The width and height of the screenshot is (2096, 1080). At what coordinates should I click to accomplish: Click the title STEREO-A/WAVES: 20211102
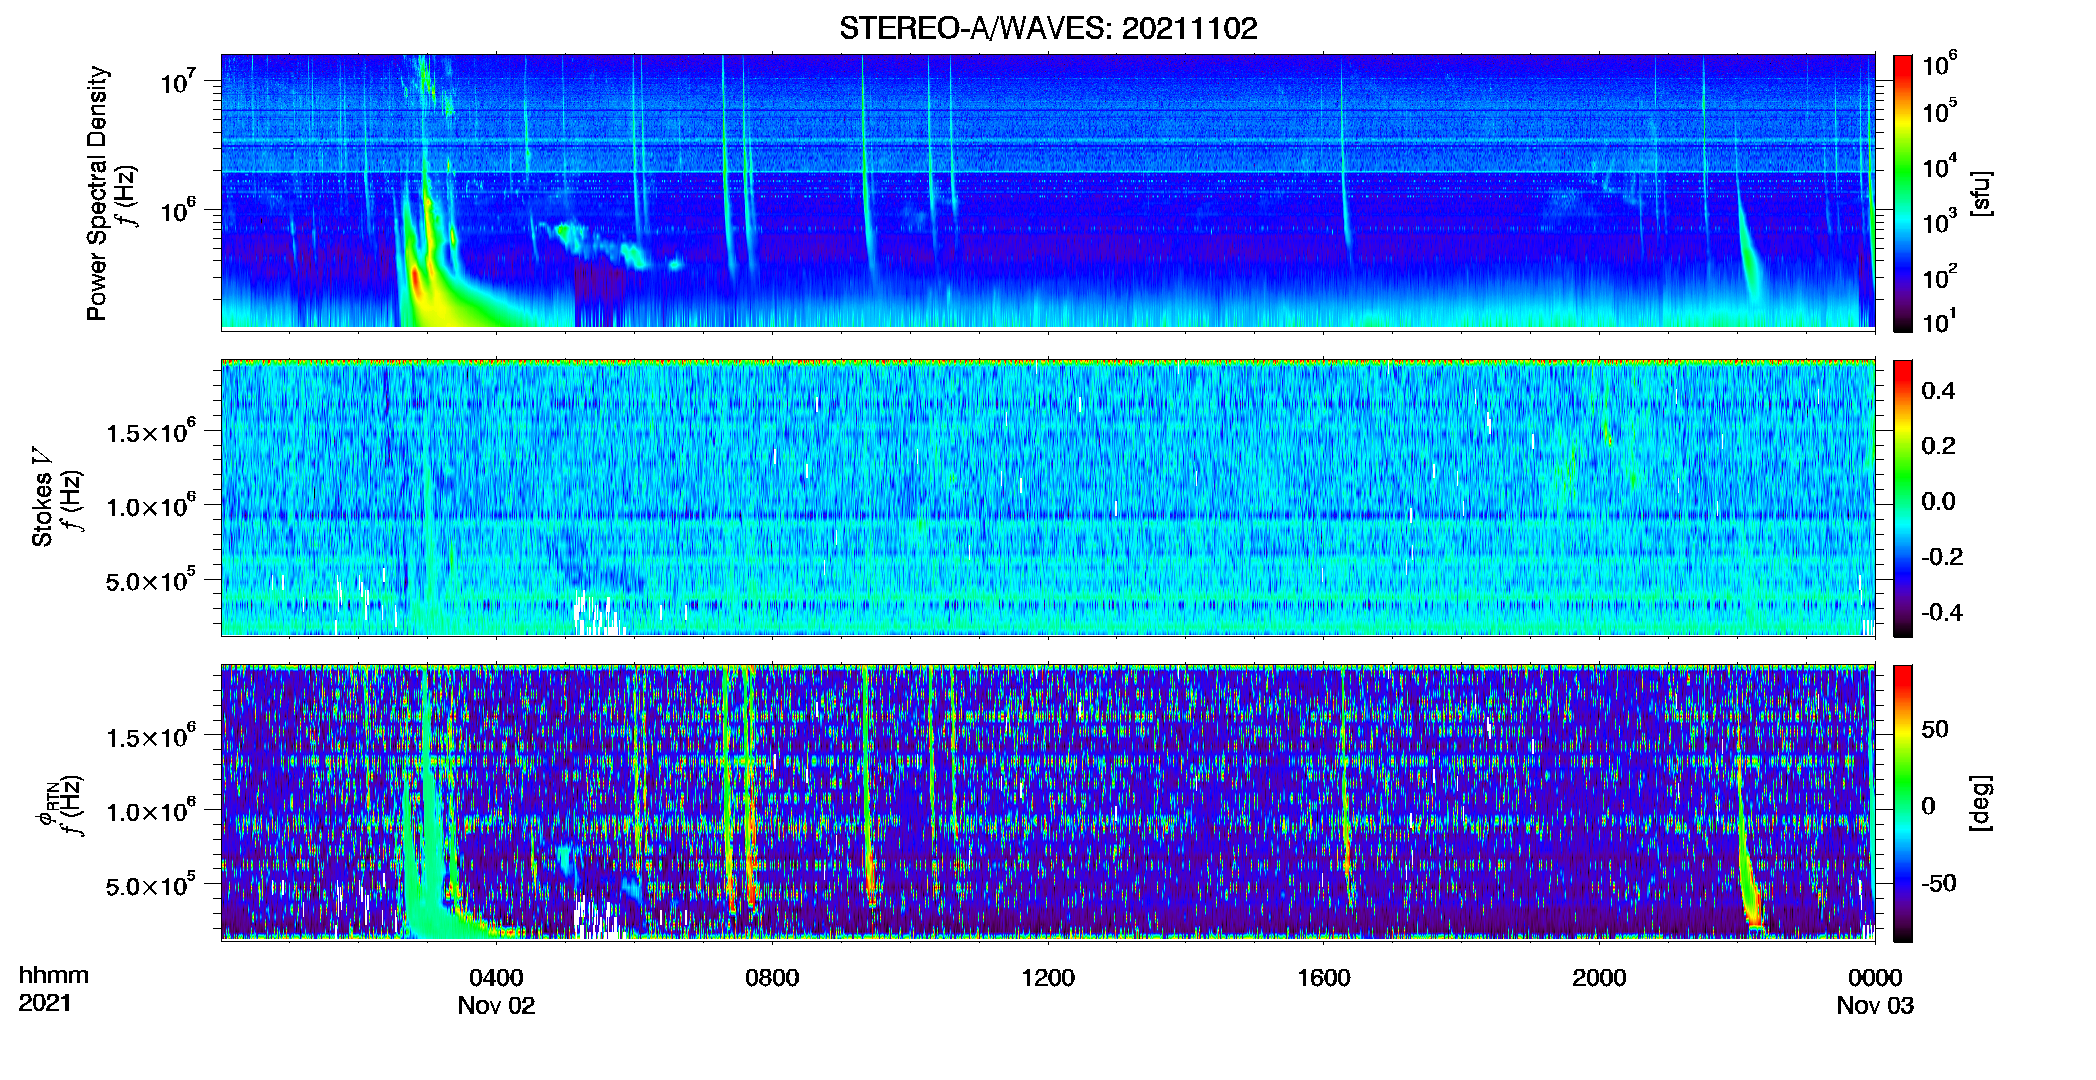point(1048,28)
